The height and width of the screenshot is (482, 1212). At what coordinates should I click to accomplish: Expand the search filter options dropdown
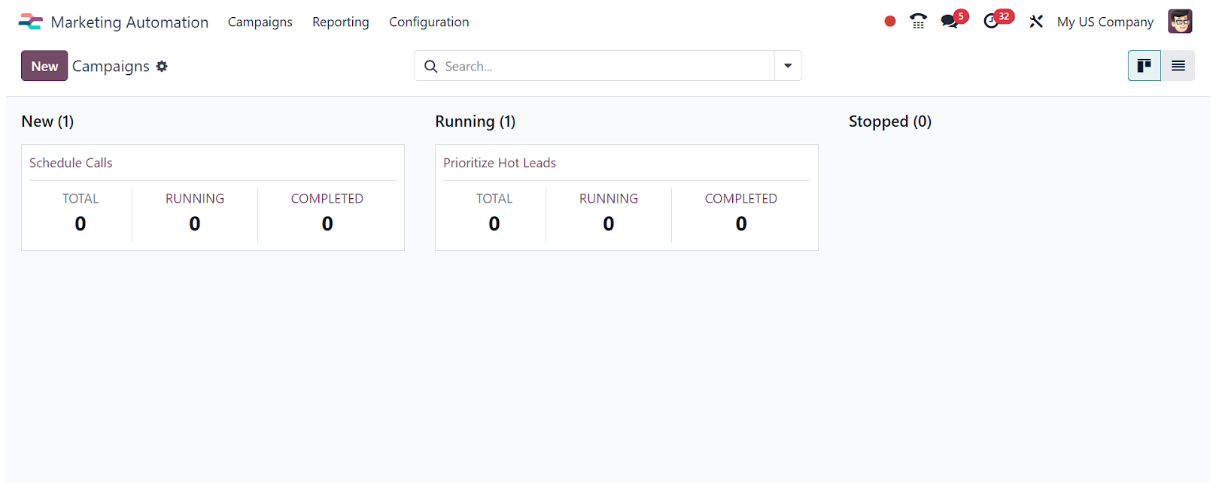(x=788, y=66)
